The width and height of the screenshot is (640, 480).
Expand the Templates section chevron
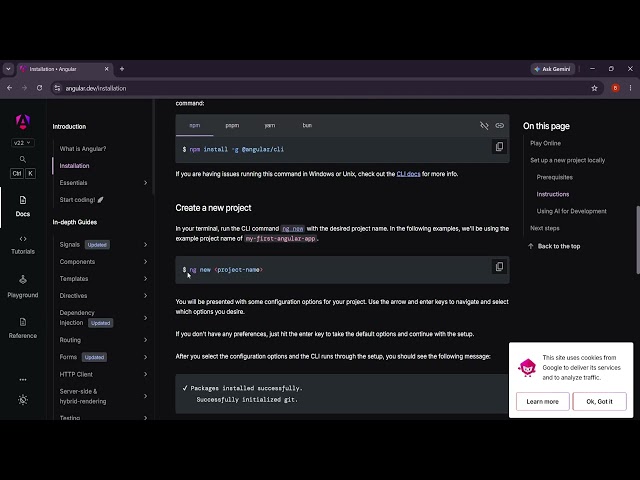click(x=145, y=279)
